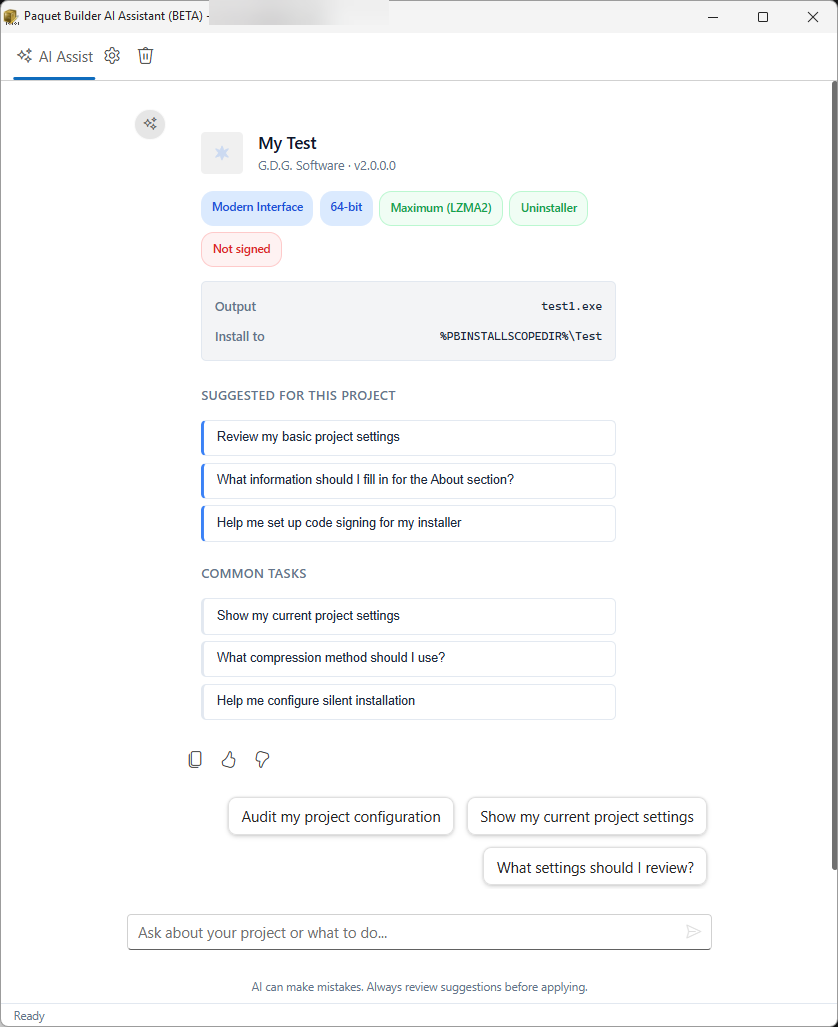This screenshot has height=1027, width=838.
Task: Click the Not signed warning badge
Action: point(241,248)
